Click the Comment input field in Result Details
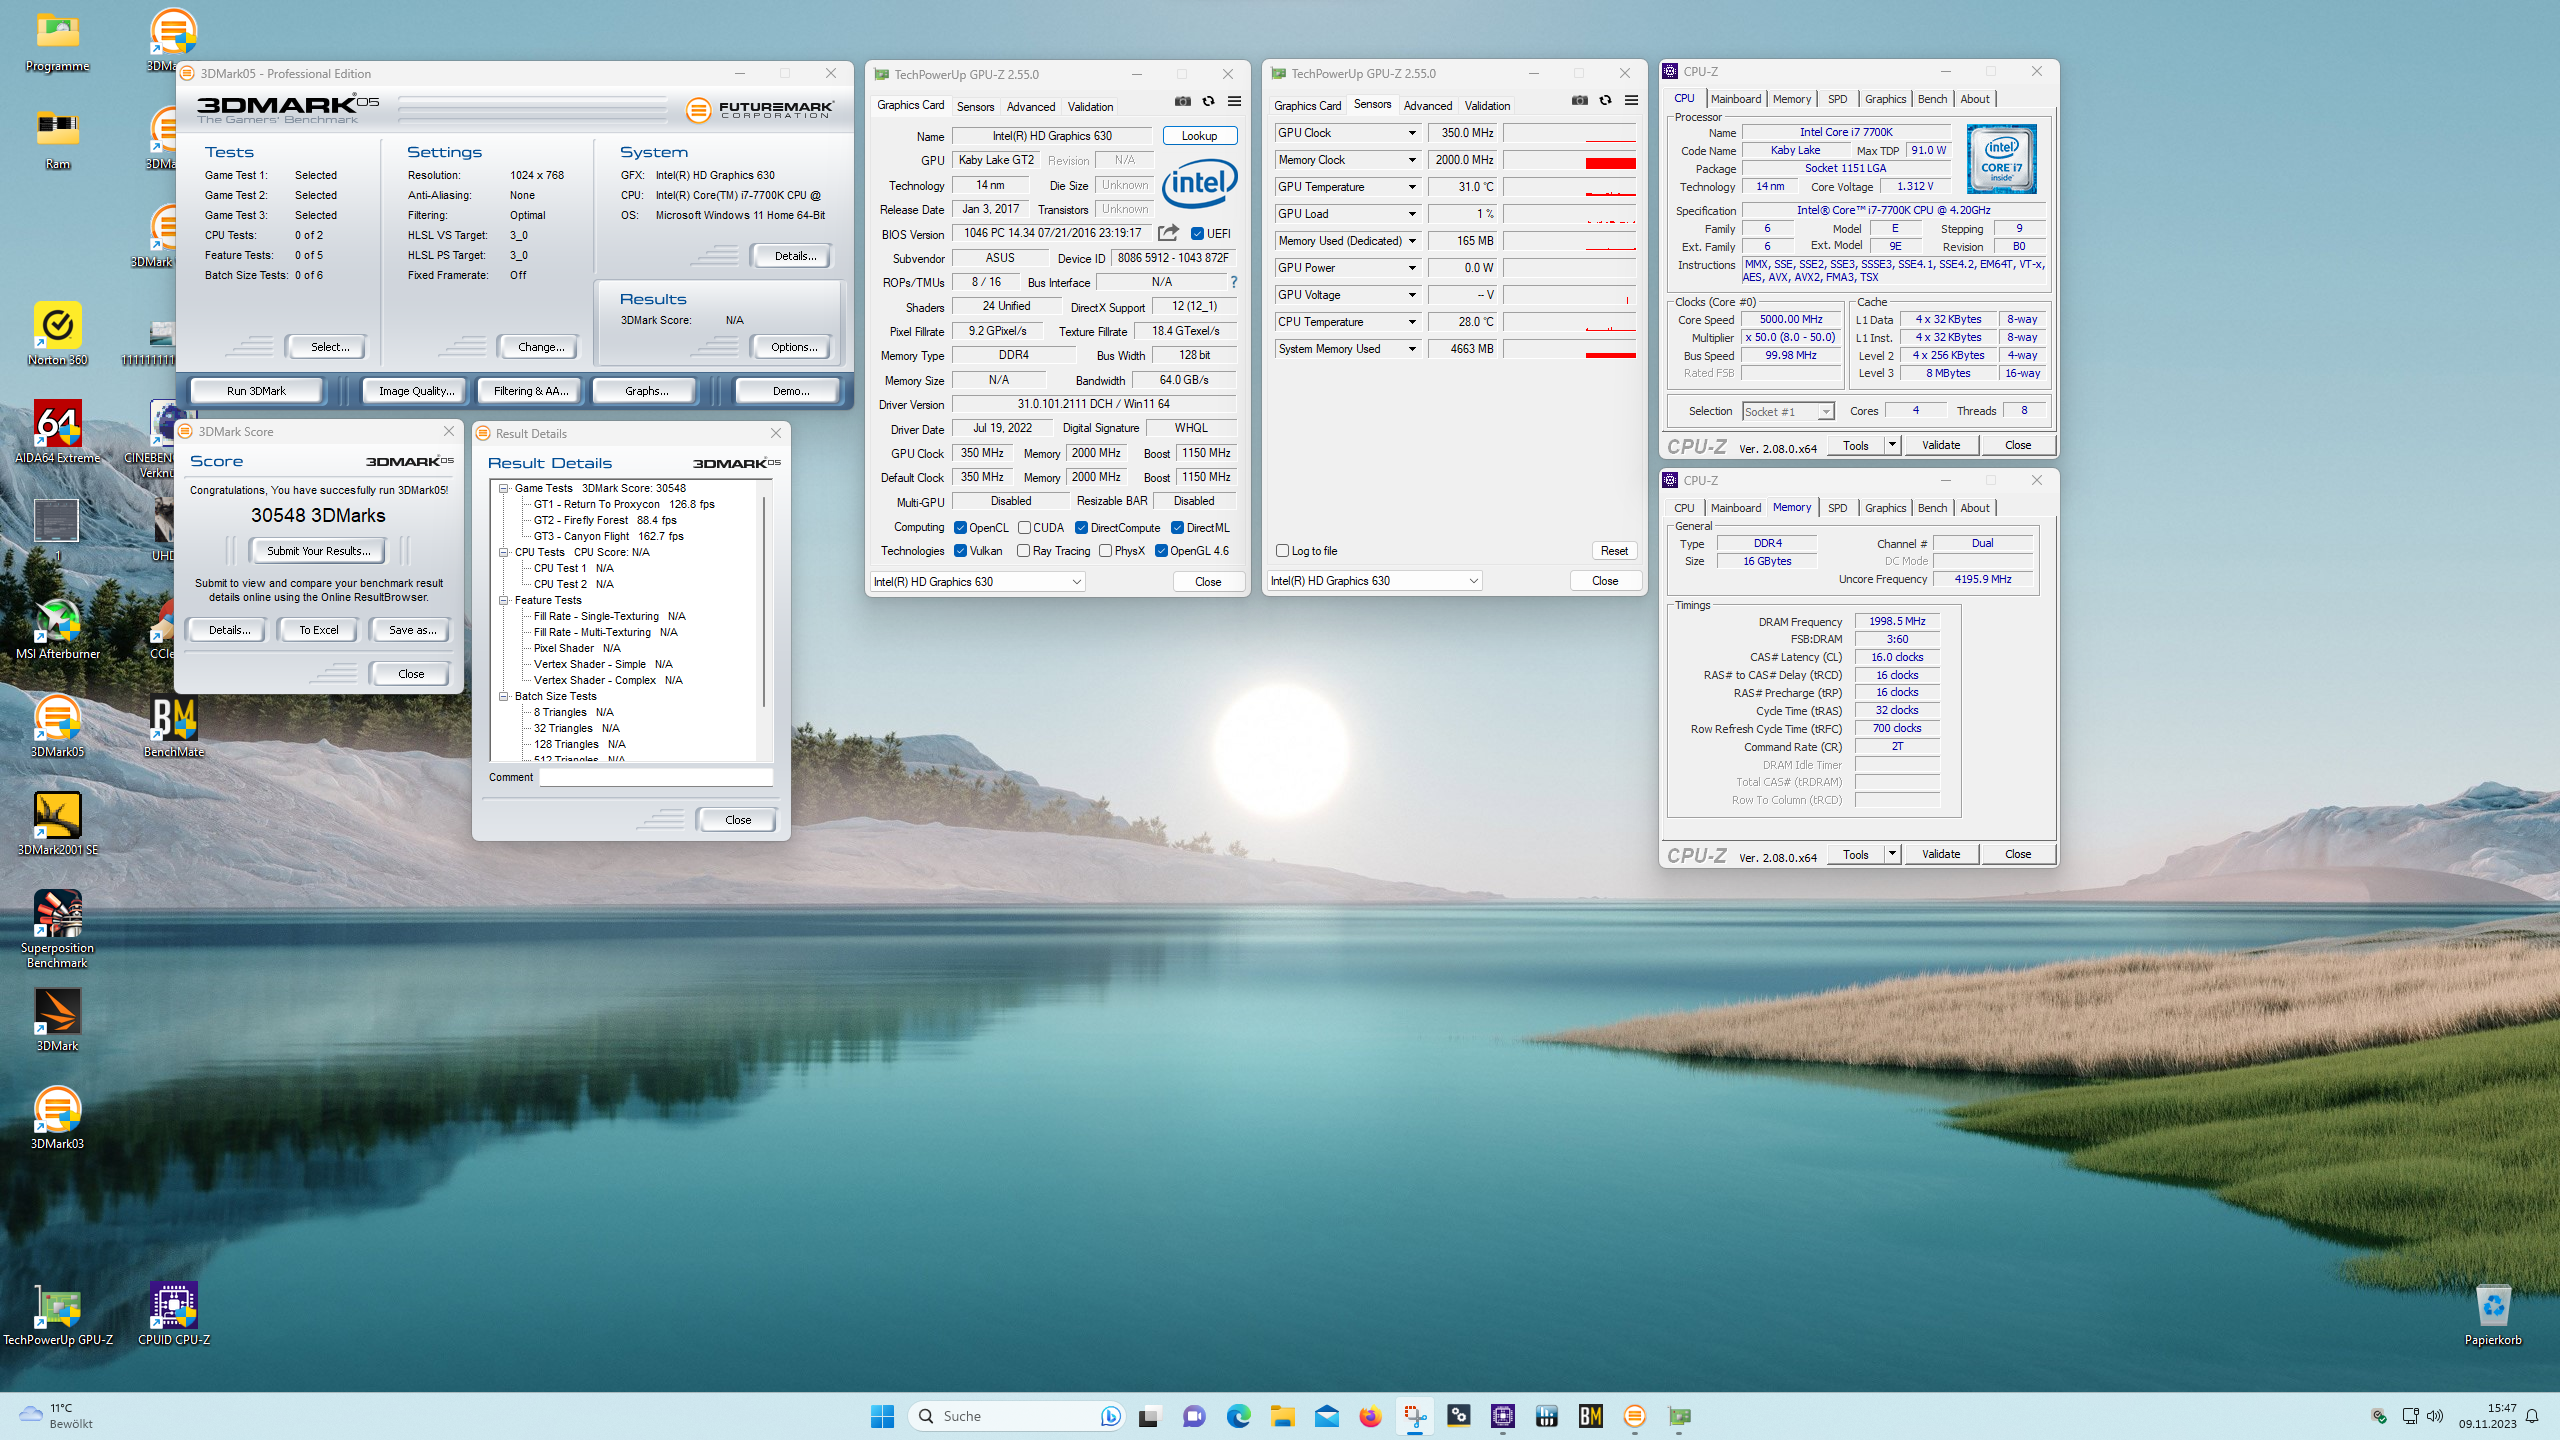The image size is (2560, 1440). (x=656, y=777)
